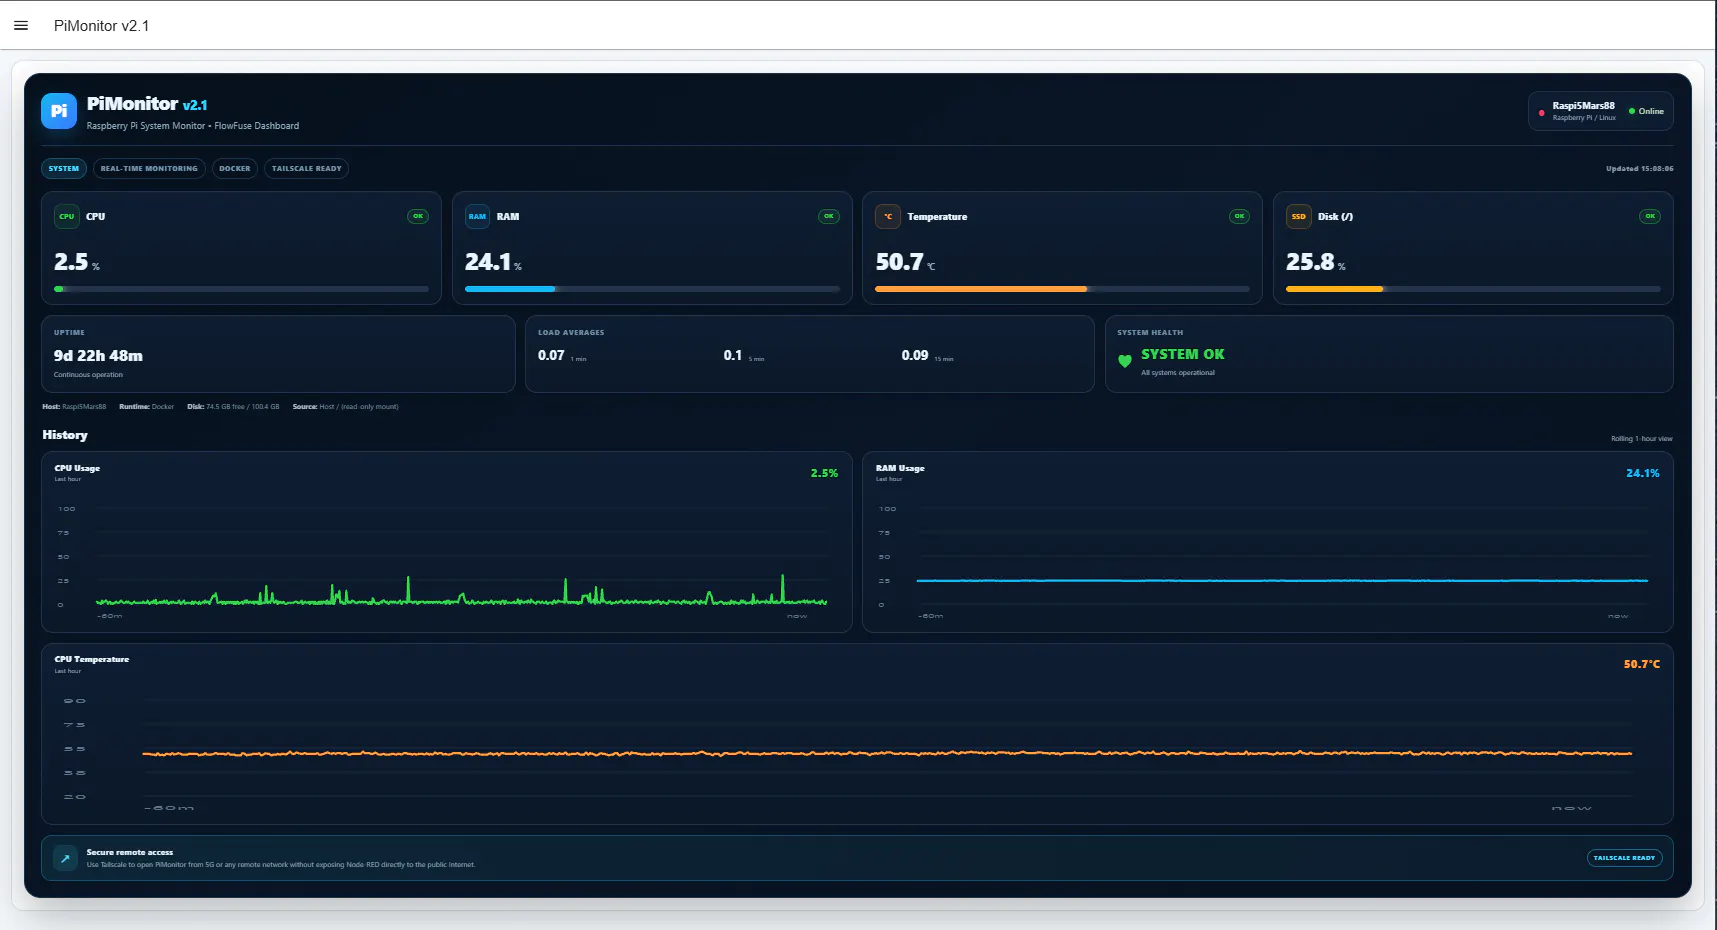Click the OK status badge on CPU card

(418, 216)
